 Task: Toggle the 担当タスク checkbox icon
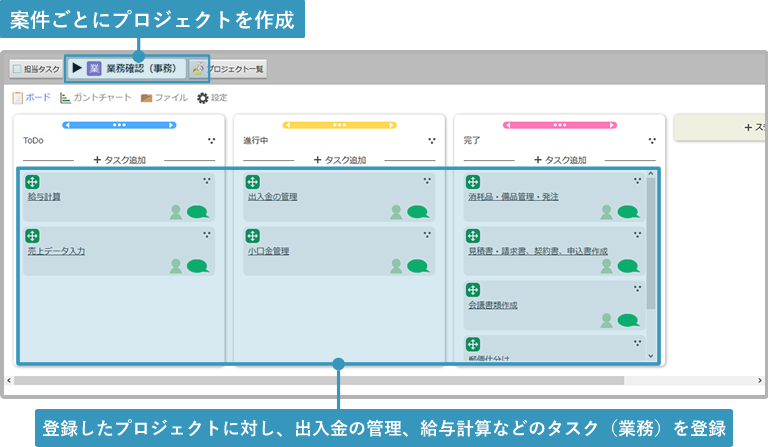(17, 69)
